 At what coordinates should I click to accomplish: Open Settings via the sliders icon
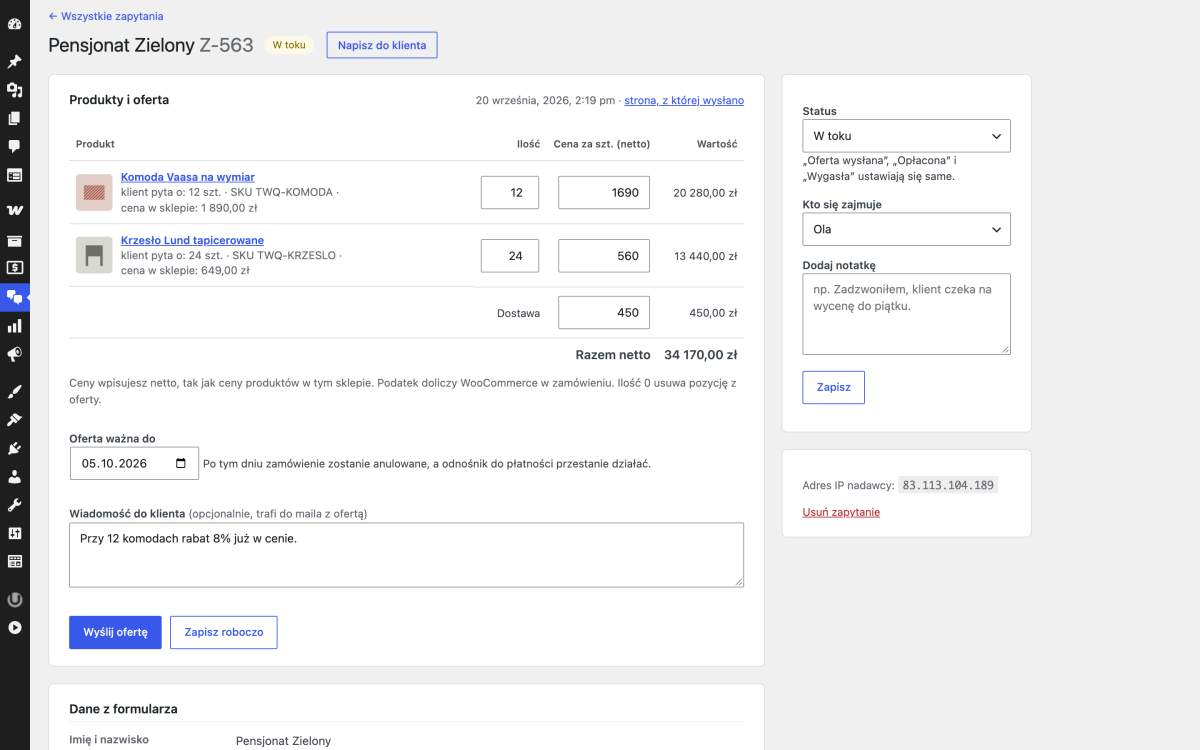coord(15,533)
